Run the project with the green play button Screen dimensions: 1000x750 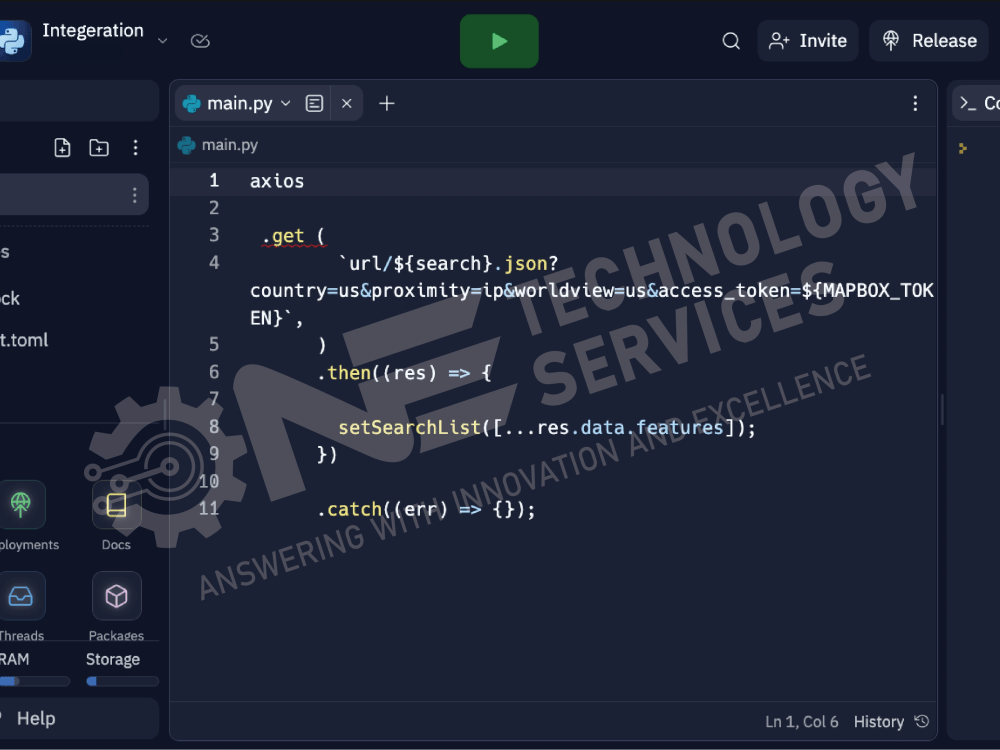pyautogui.click(x=499, y=41)
